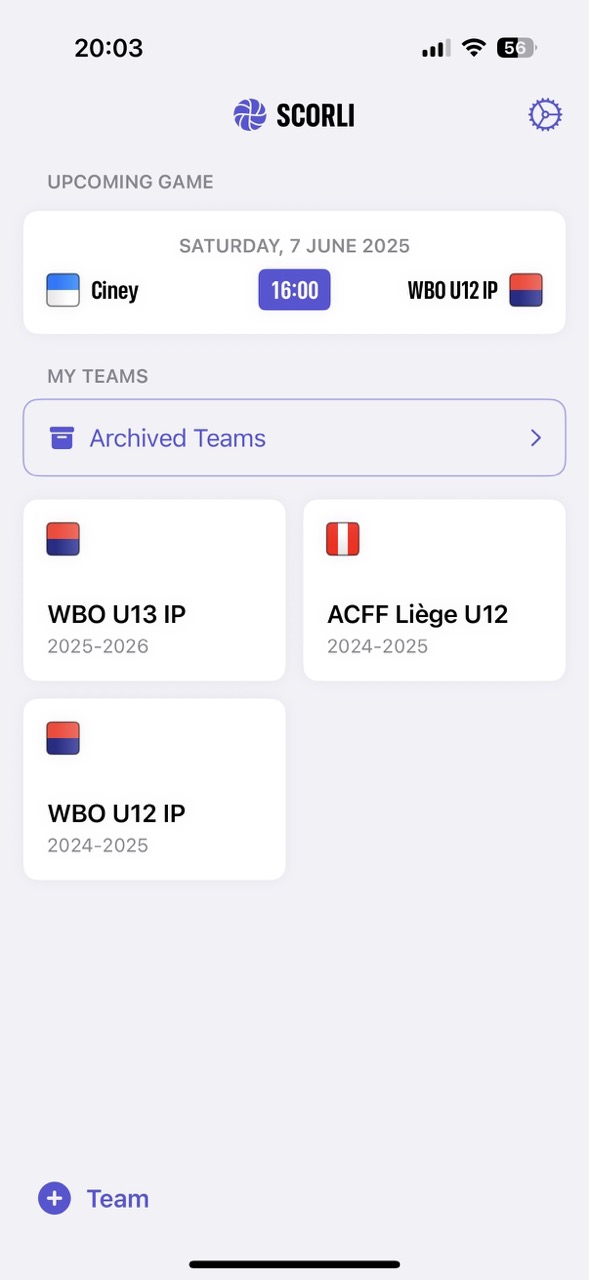The height and width of the screenshot is (1280, 589).
Task: Click the Scorli pinwheel logo icon
Action: pos(248,114)
